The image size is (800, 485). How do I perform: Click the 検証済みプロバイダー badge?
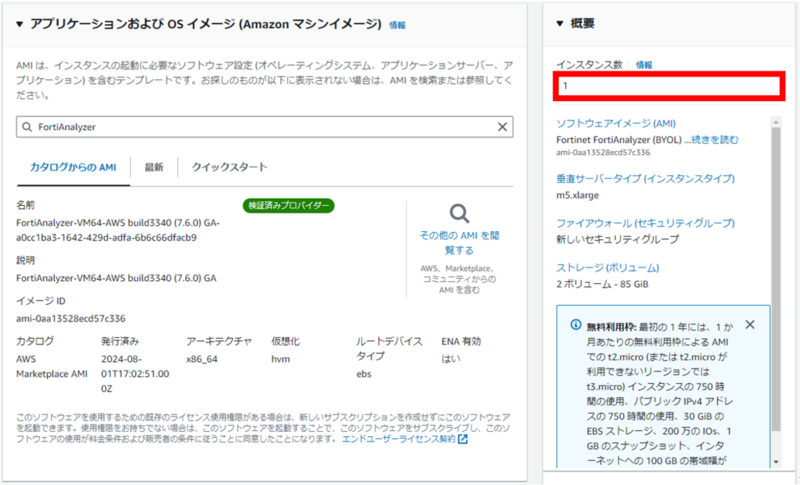pos(288,206)
